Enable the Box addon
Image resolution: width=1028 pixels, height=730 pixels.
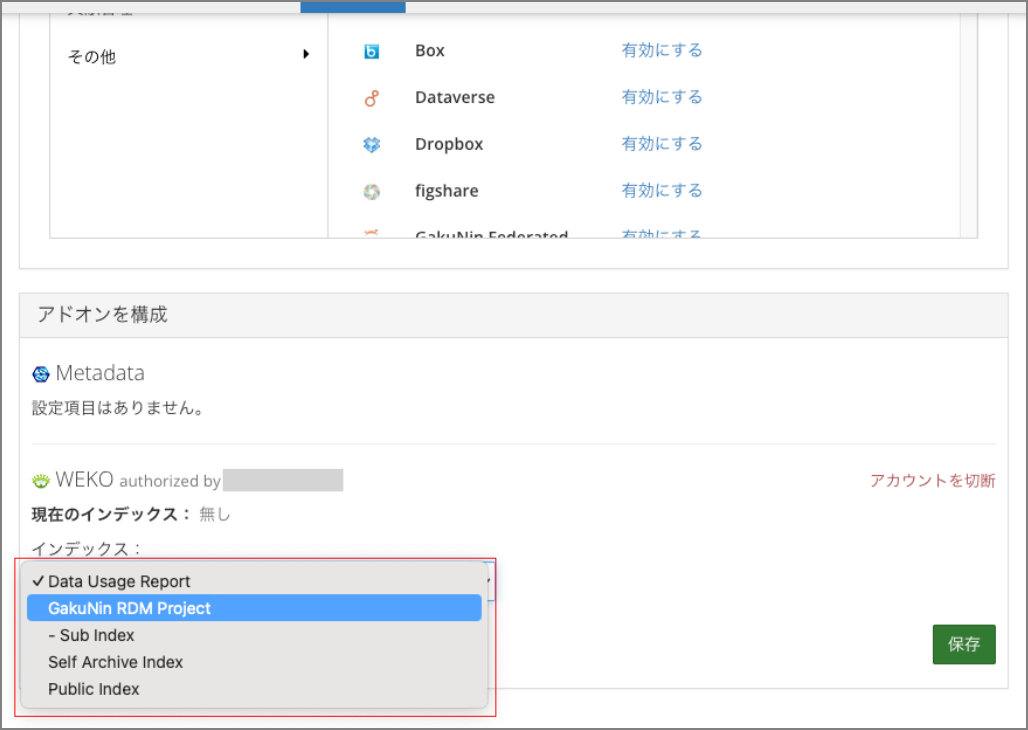pos(661,50)
